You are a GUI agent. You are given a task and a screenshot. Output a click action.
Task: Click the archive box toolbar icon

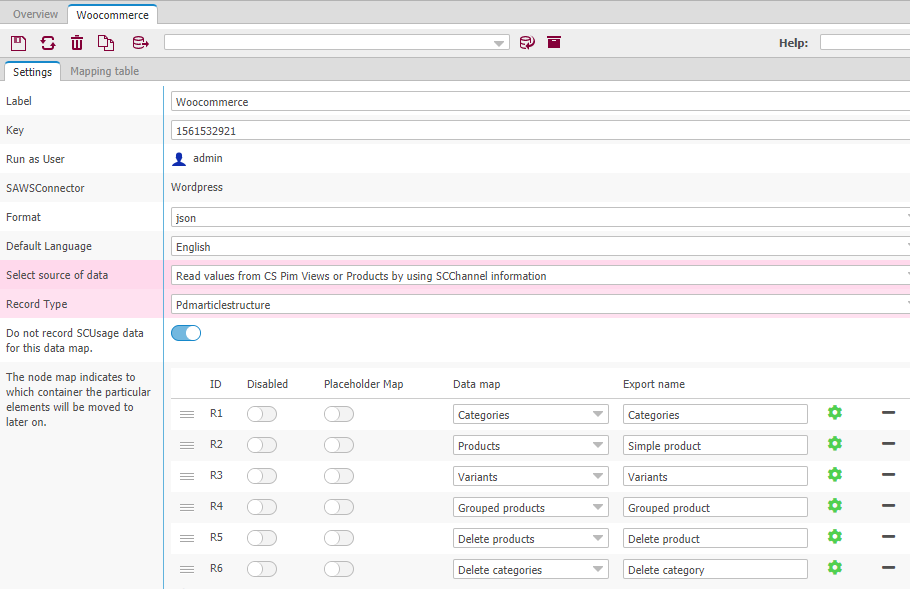point(554,42)
